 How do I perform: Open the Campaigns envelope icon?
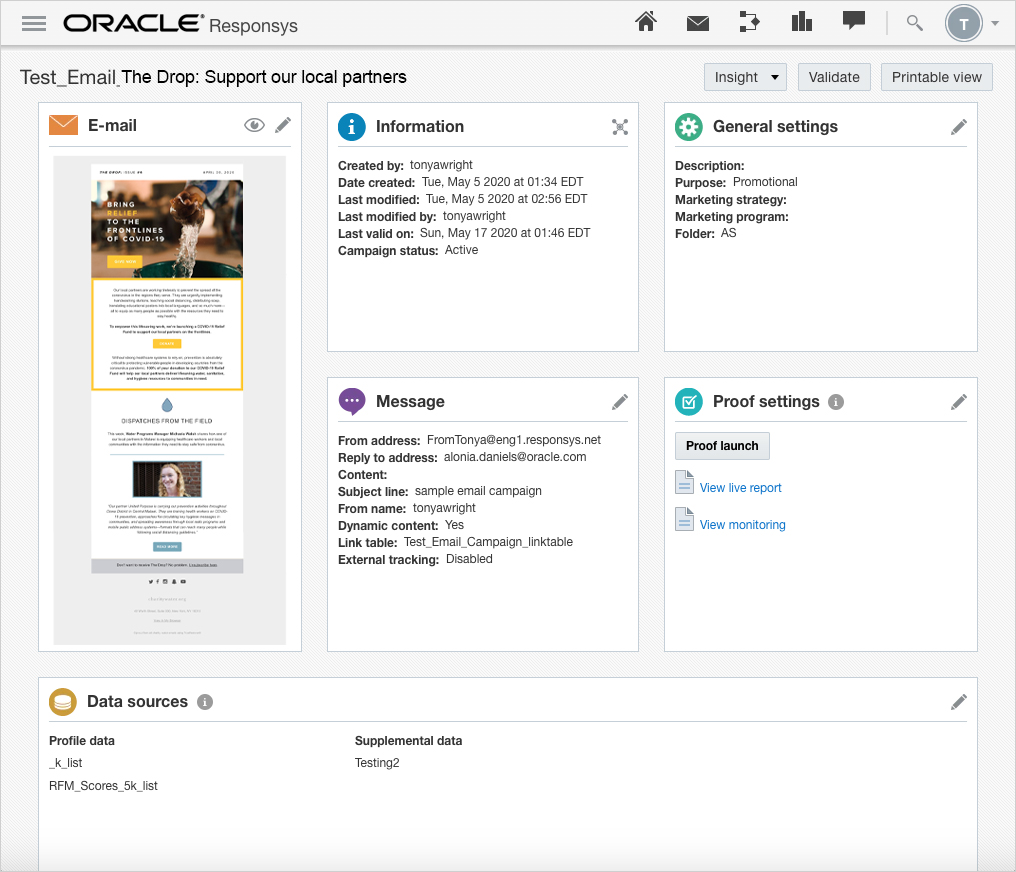698,24
